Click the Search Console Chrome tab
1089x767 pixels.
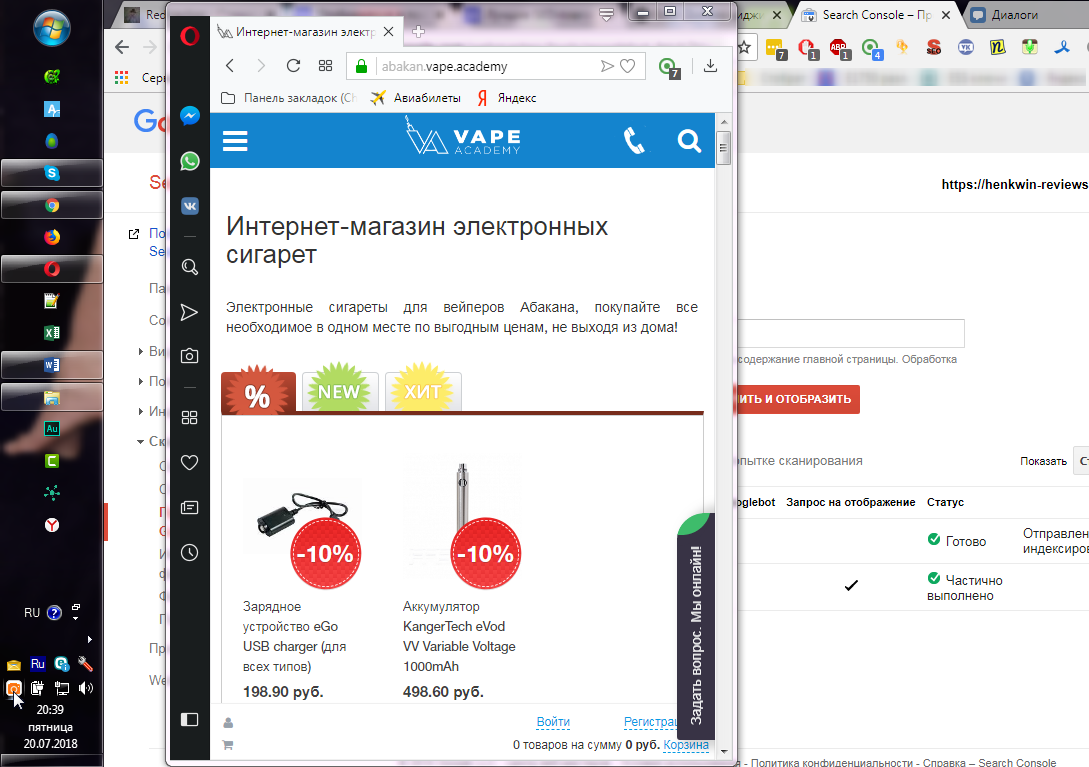877,15
